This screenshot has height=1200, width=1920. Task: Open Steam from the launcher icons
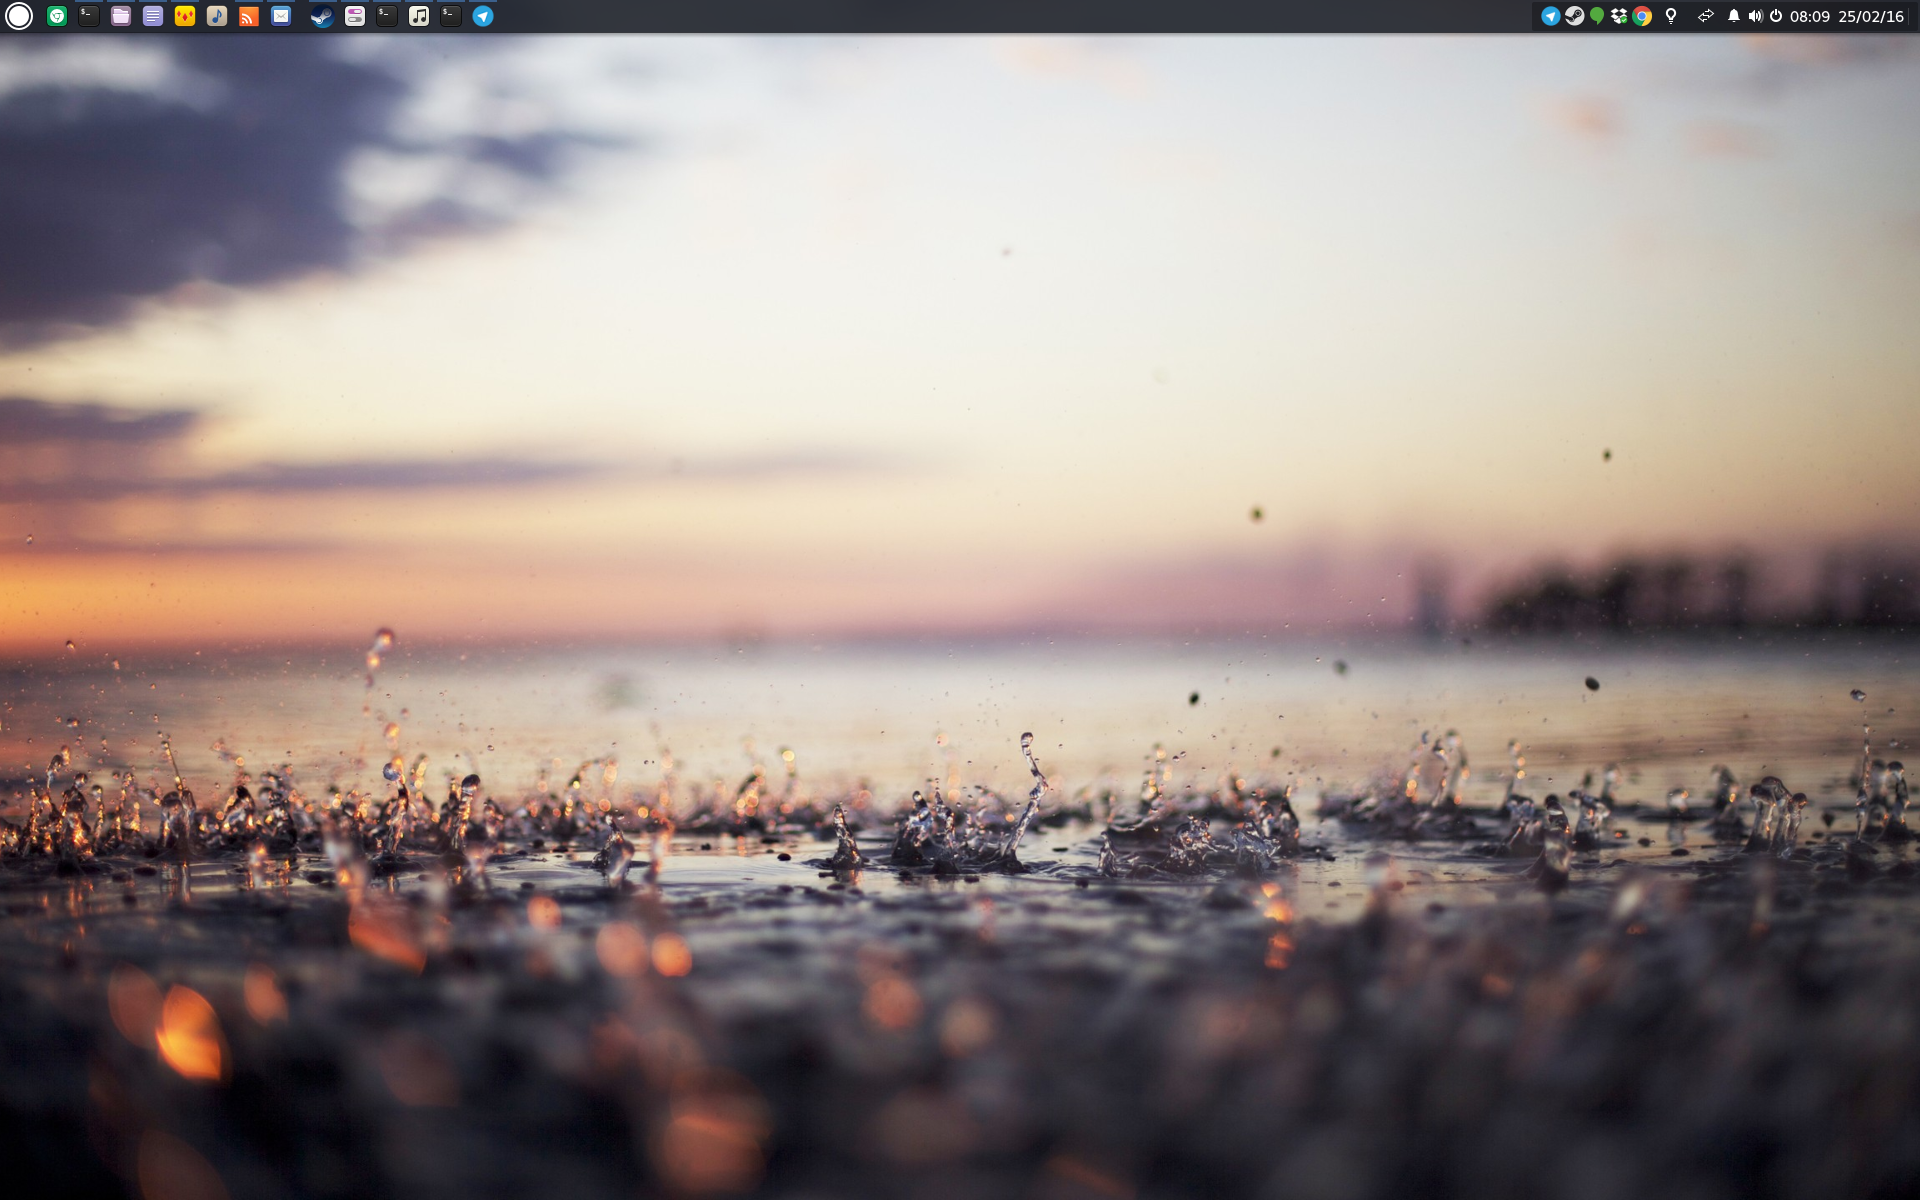(x=322, y=16)
